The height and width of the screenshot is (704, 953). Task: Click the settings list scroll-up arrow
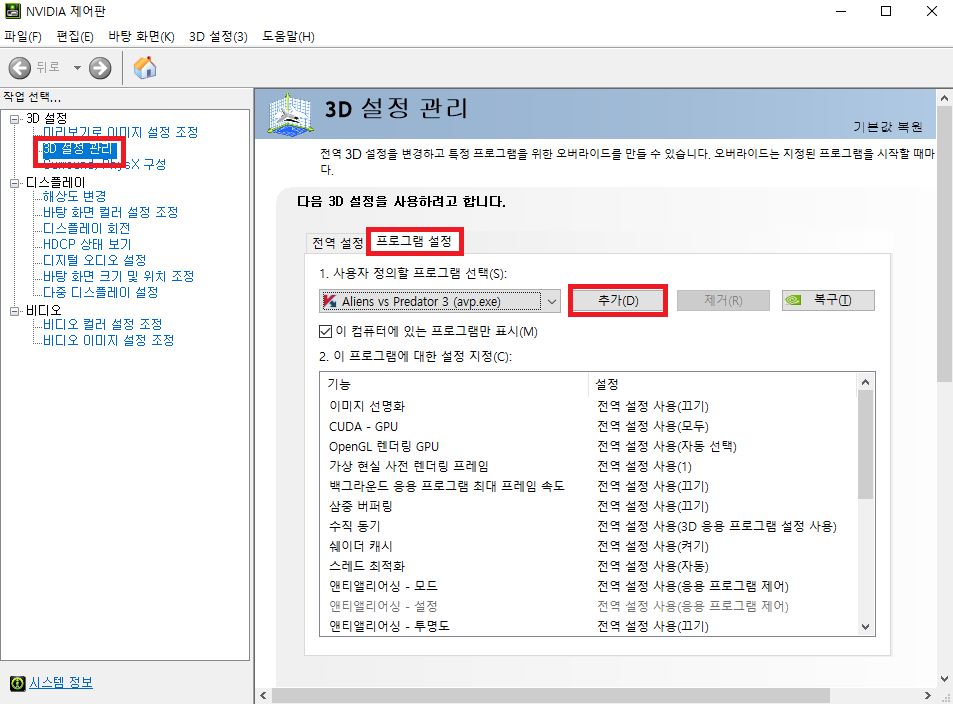[x=865, y=382]
